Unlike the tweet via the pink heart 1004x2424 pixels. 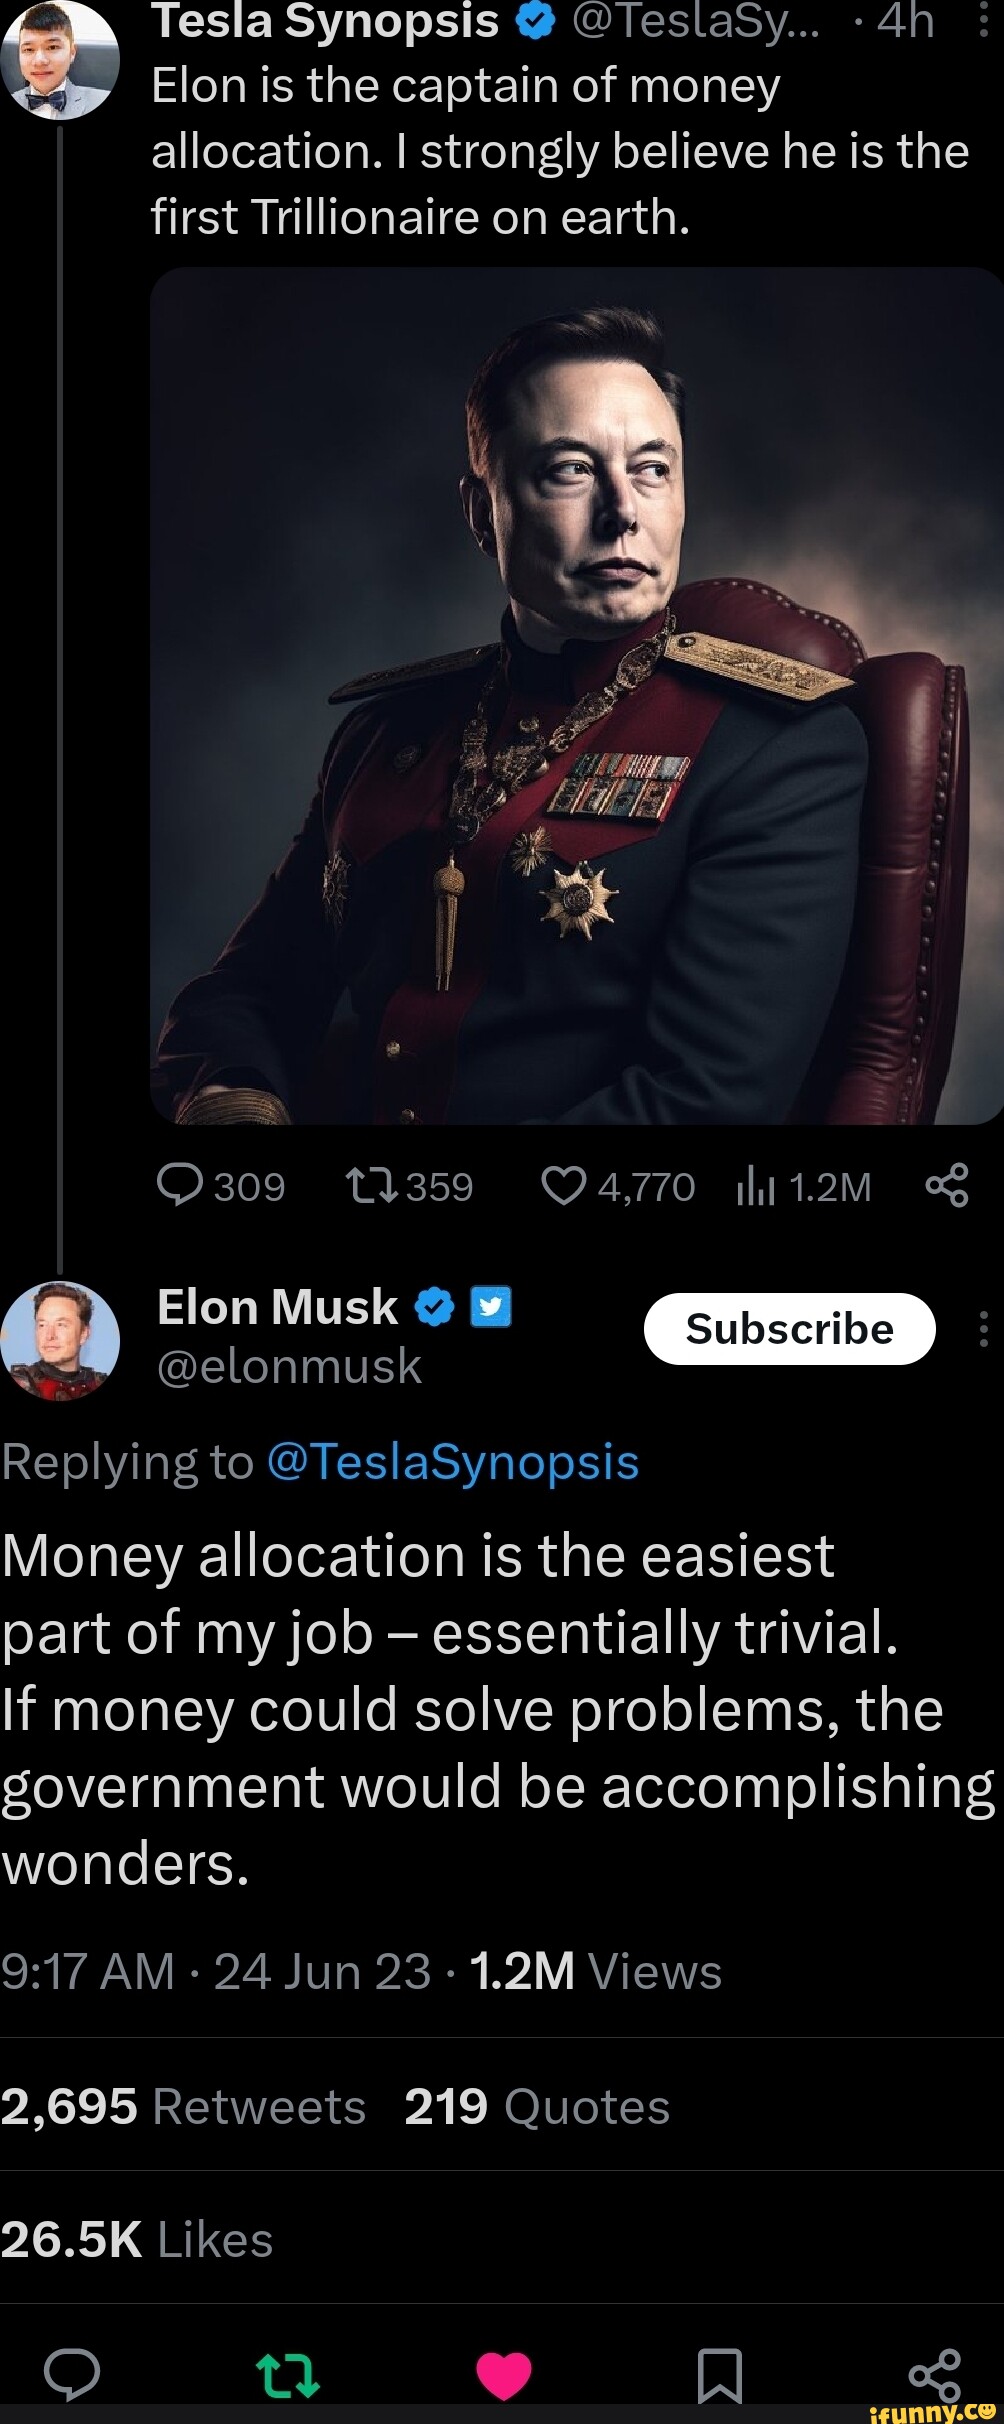click(x=504, y=2376)
